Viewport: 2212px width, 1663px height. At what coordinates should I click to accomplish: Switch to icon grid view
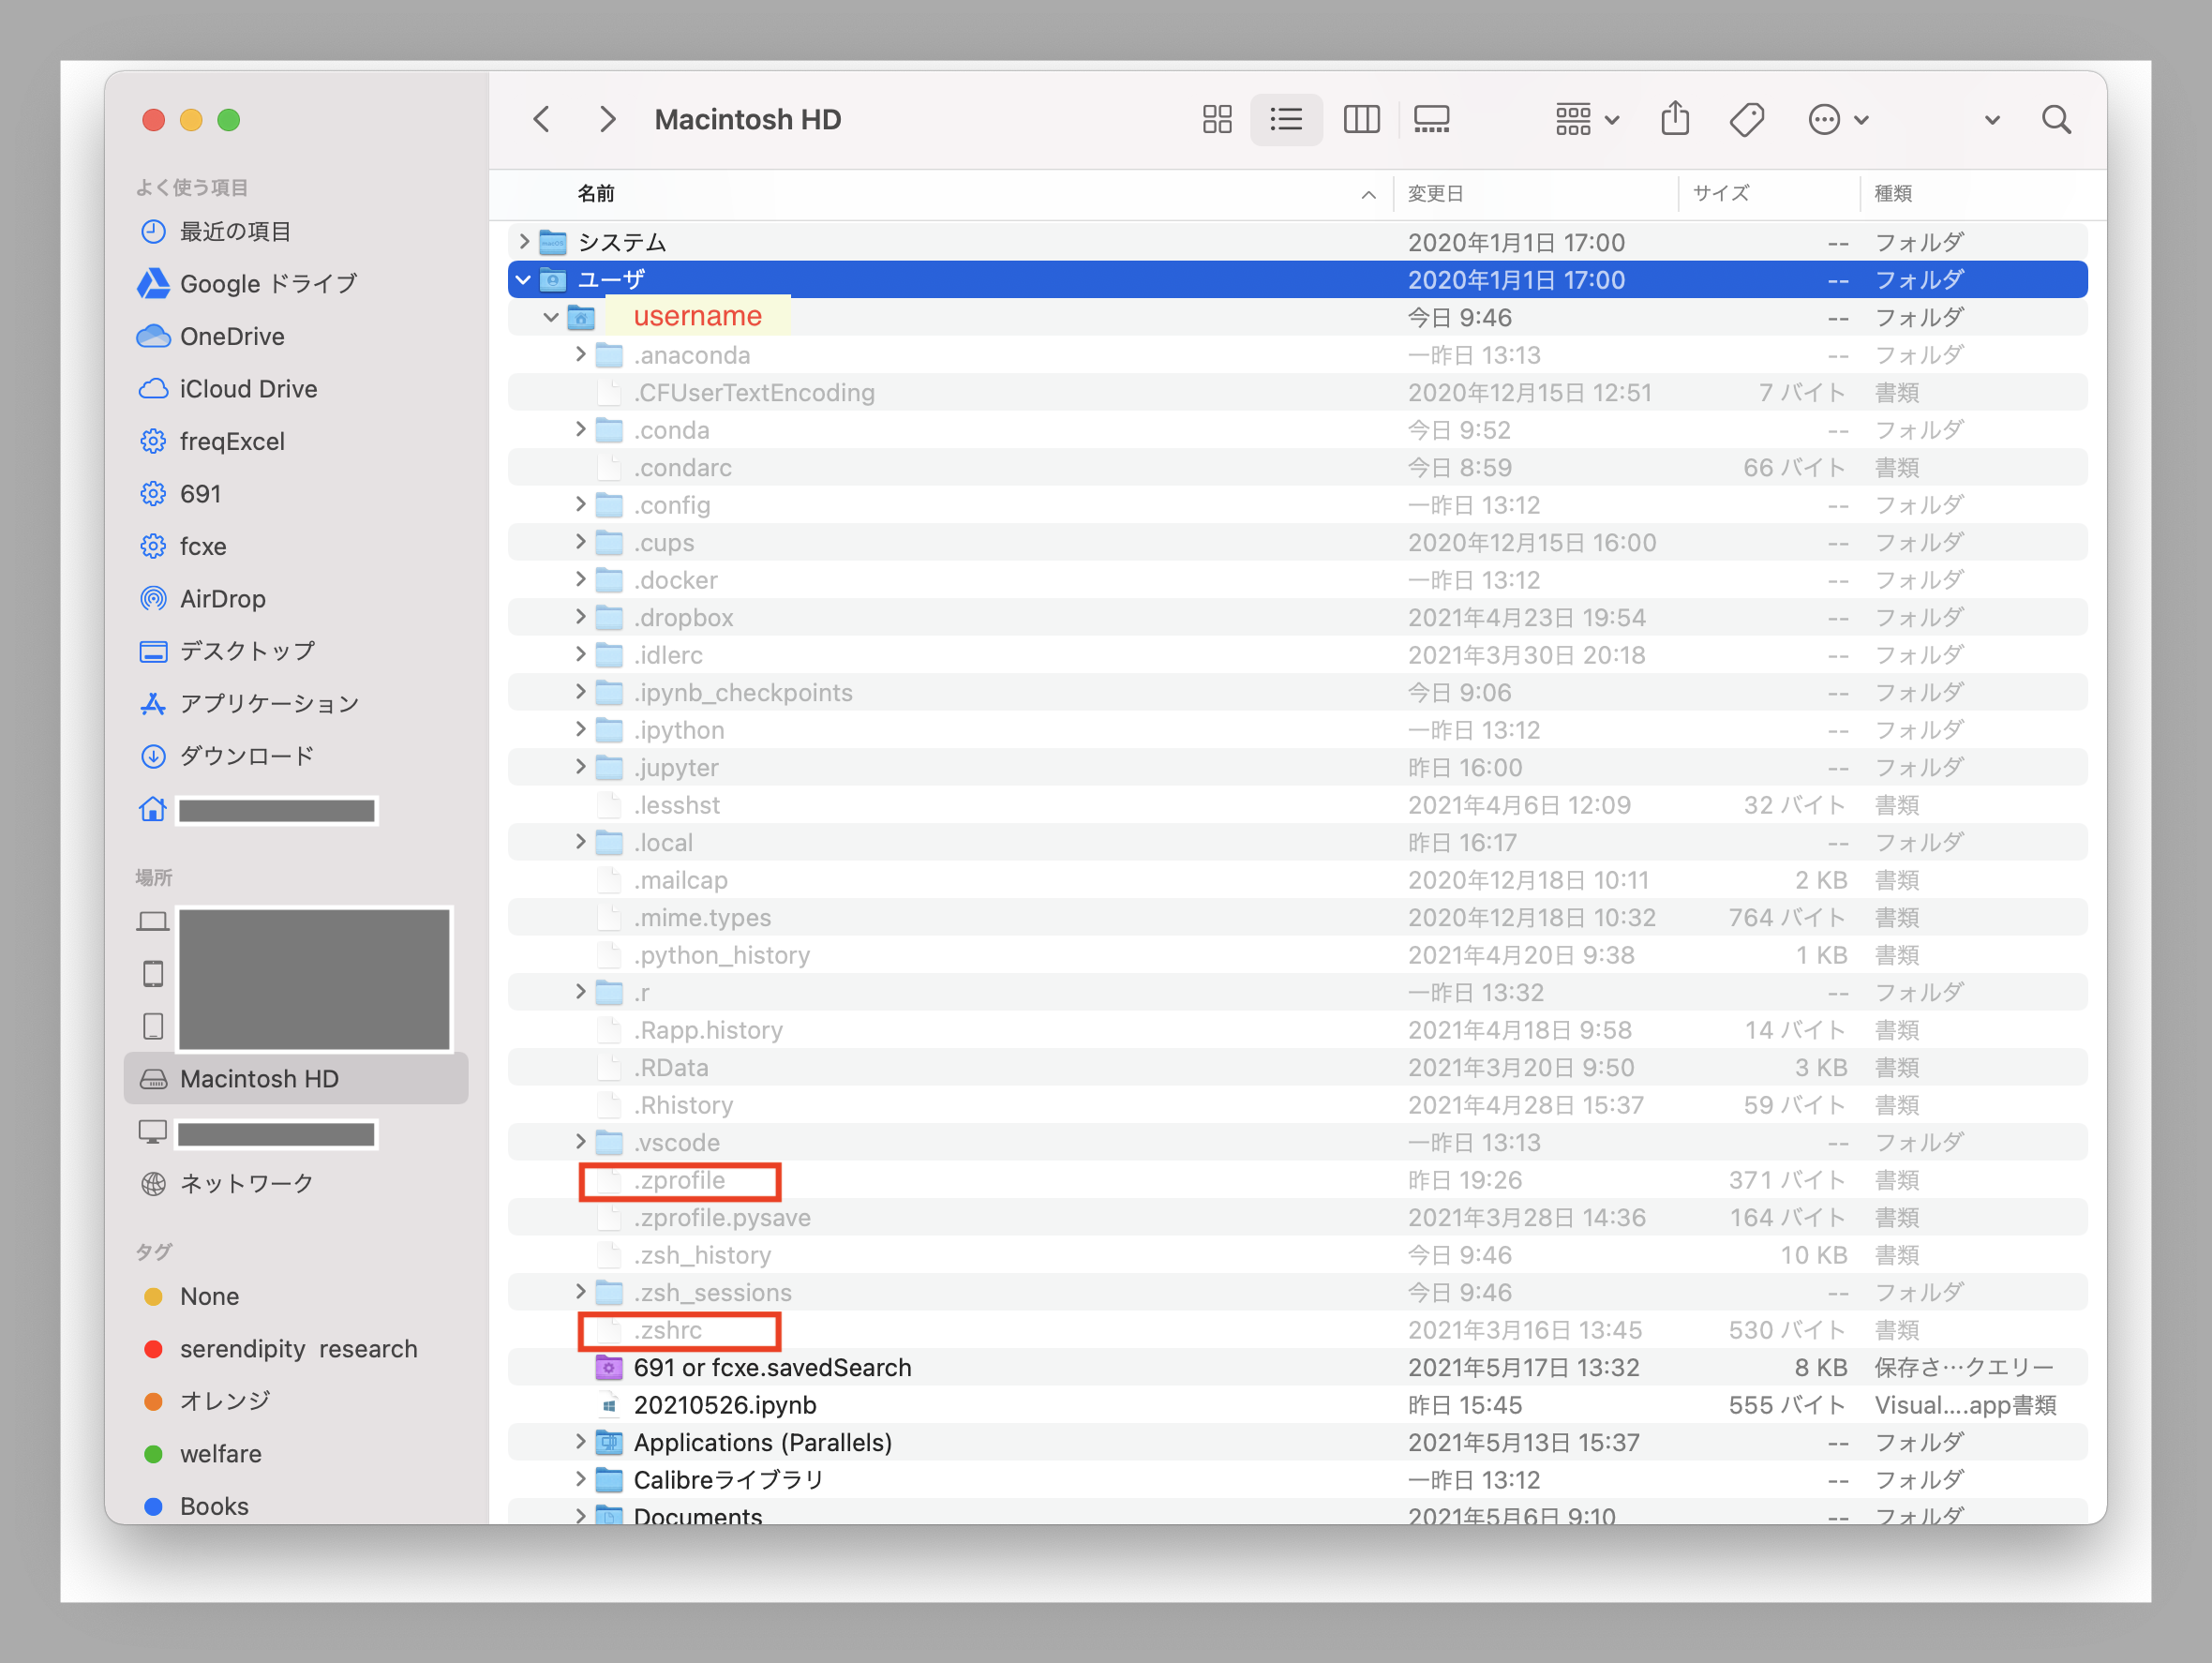[1216, 120]
